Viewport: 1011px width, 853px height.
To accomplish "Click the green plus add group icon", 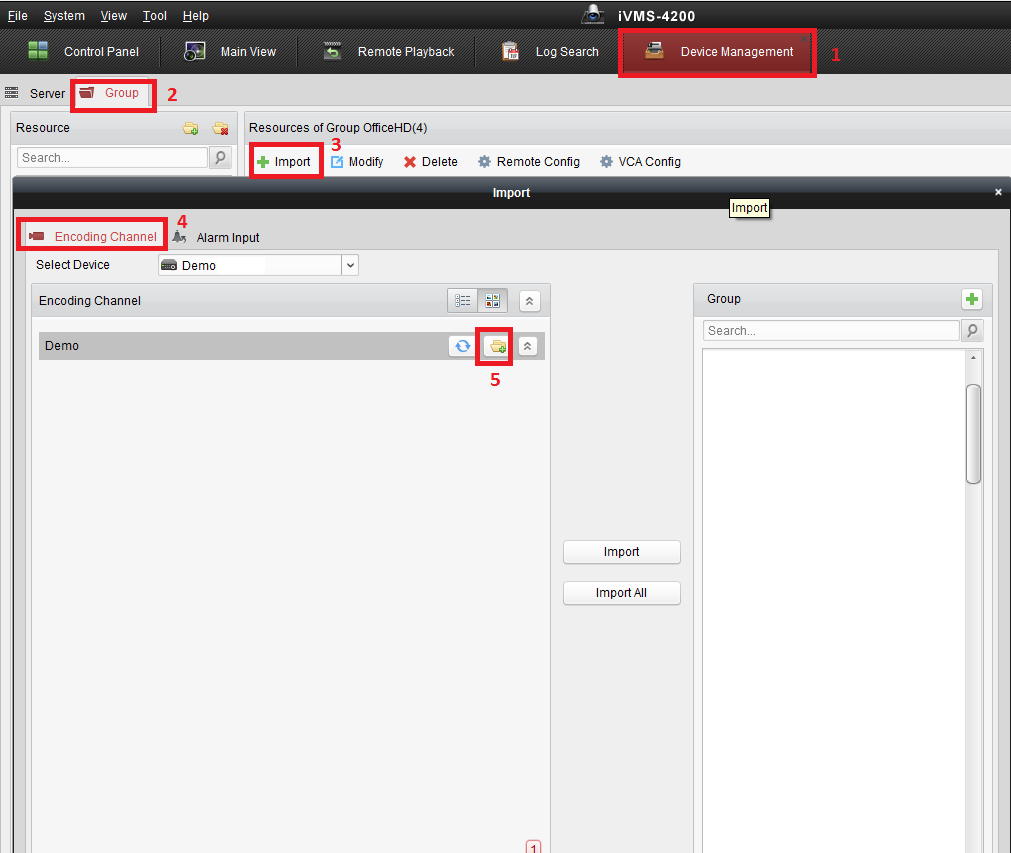I will [971, 299].
